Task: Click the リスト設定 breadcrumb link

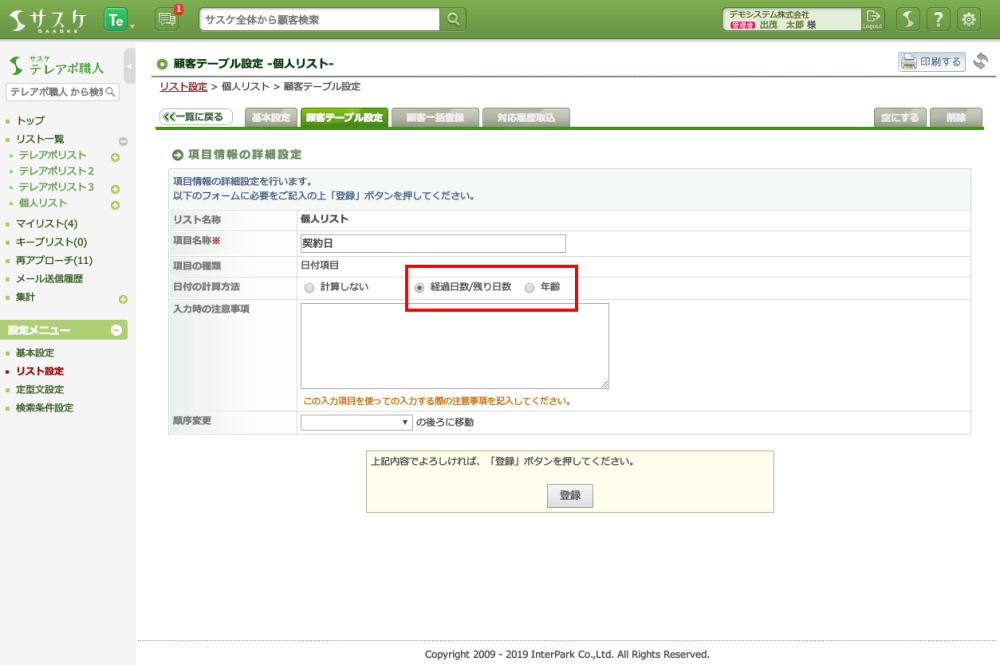Action: coord(183,87)
